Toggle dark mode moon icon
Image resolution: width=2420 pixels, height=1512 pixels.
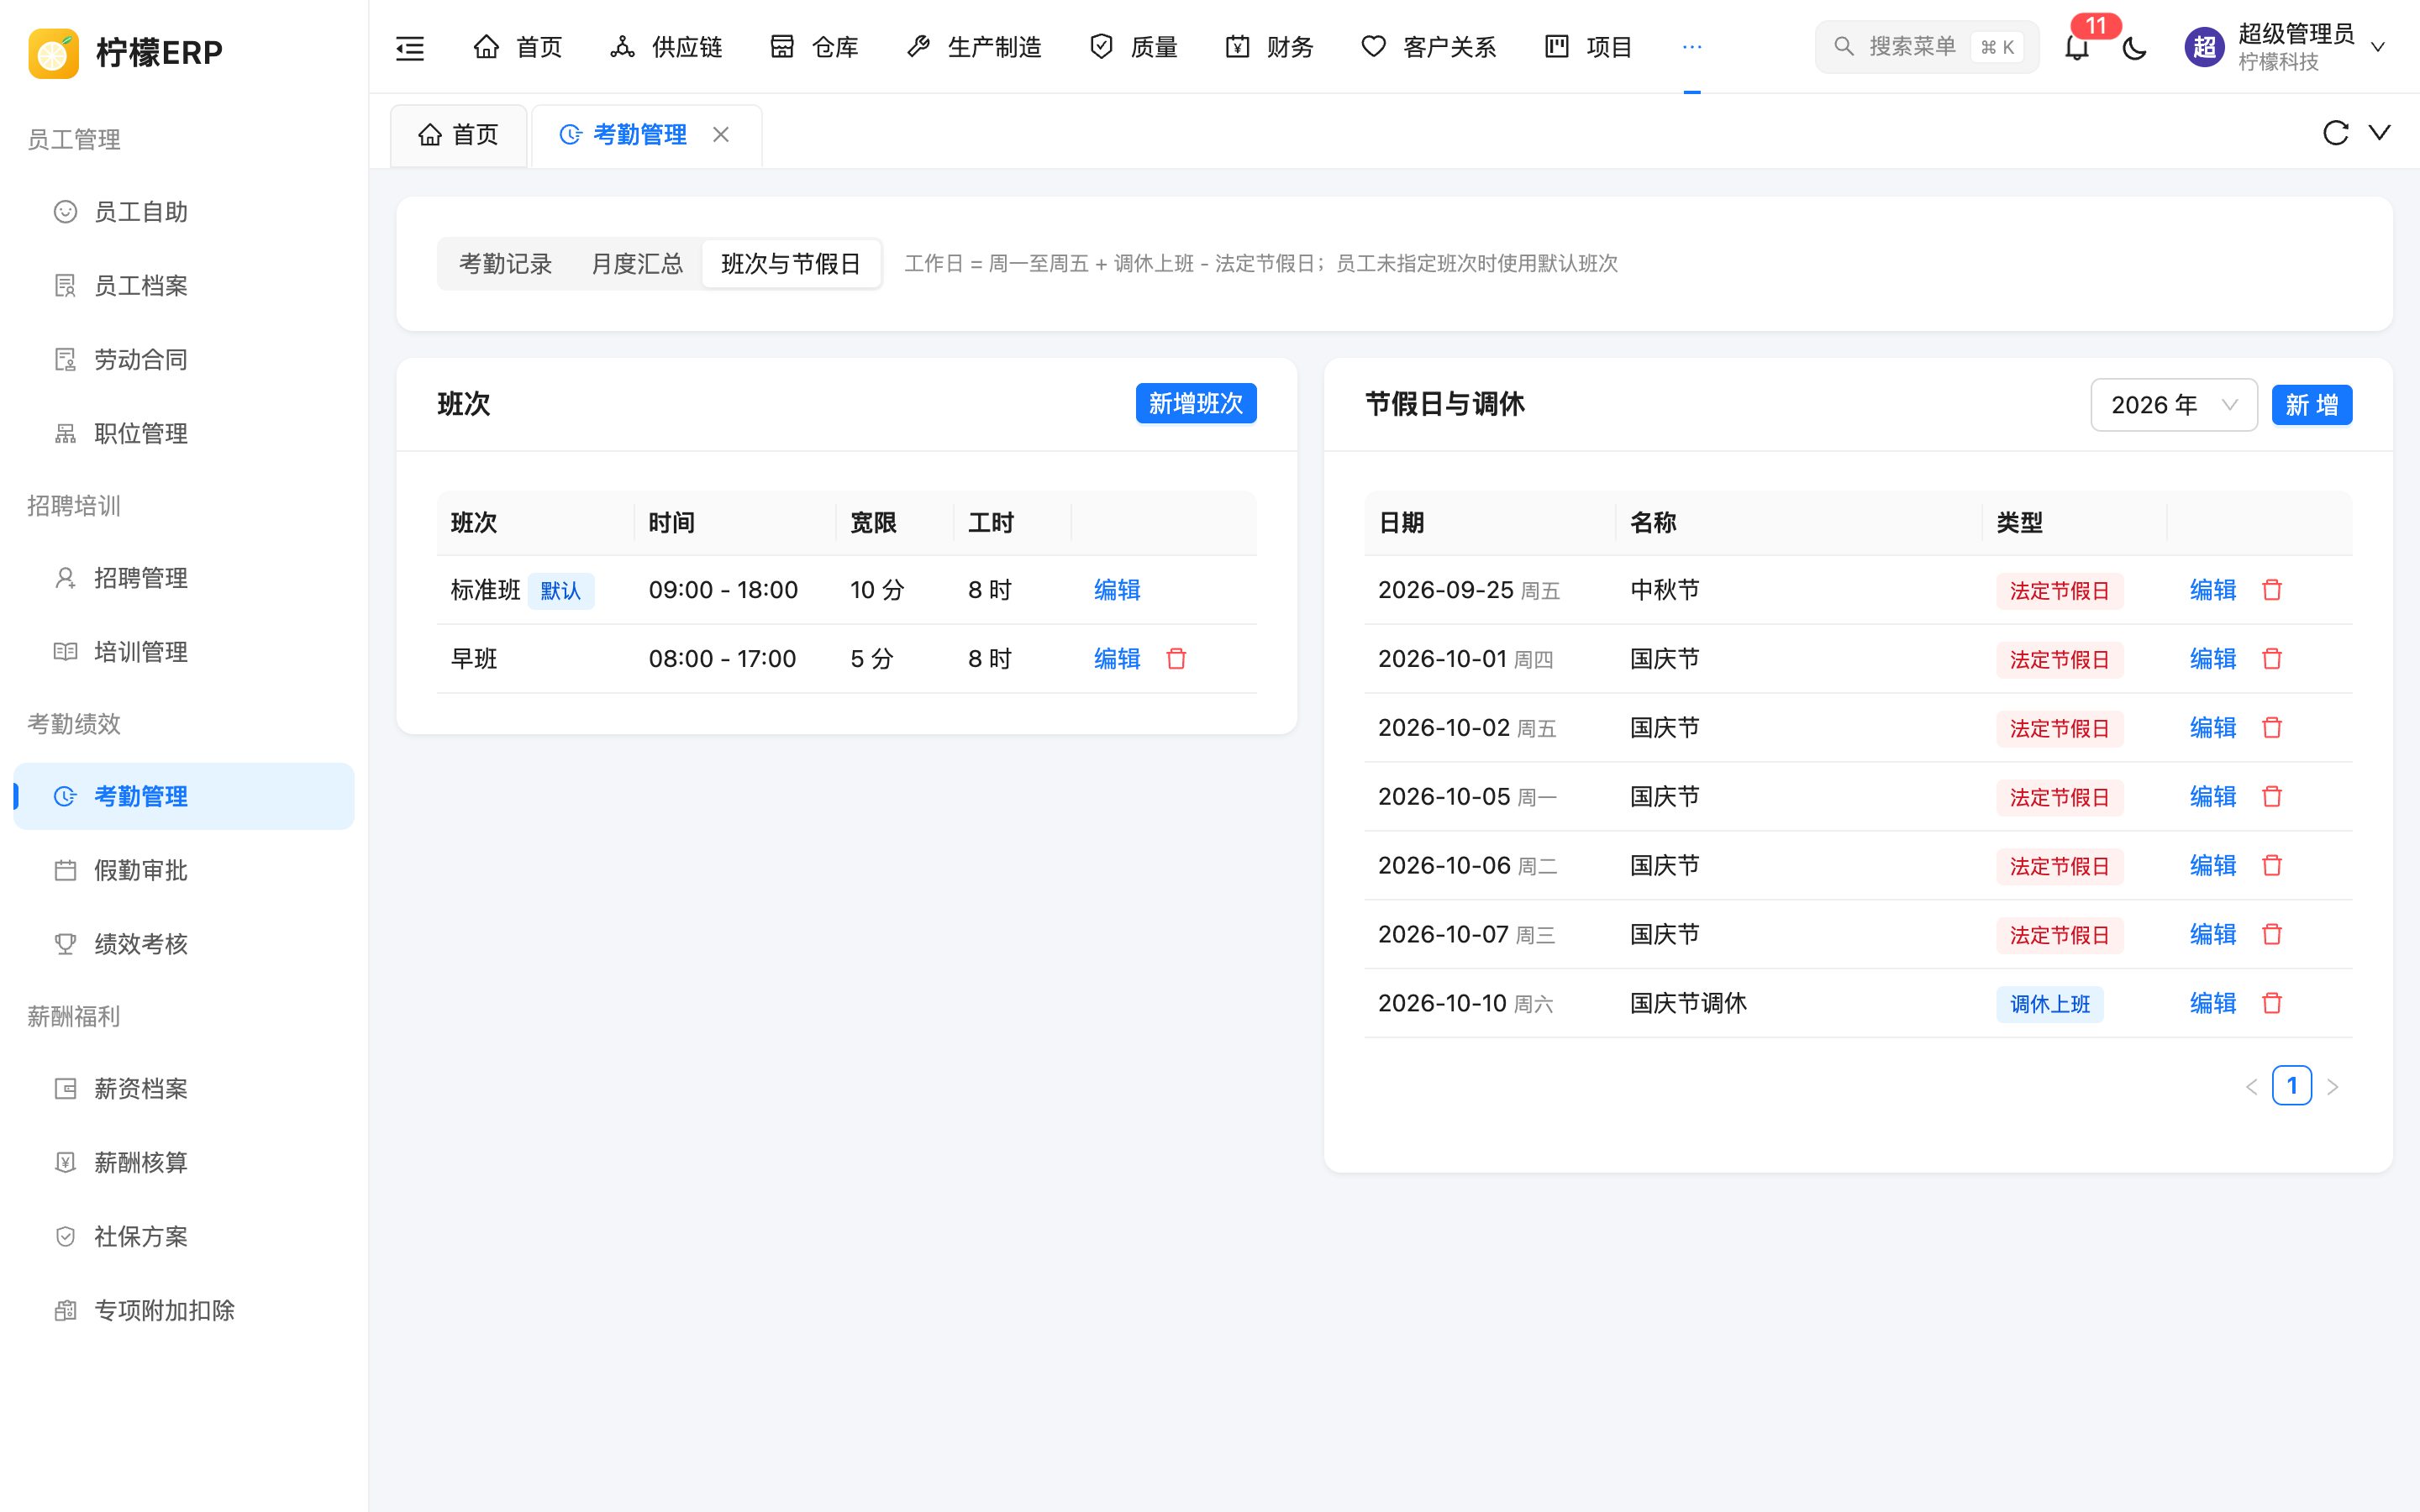click(2135, 47)
